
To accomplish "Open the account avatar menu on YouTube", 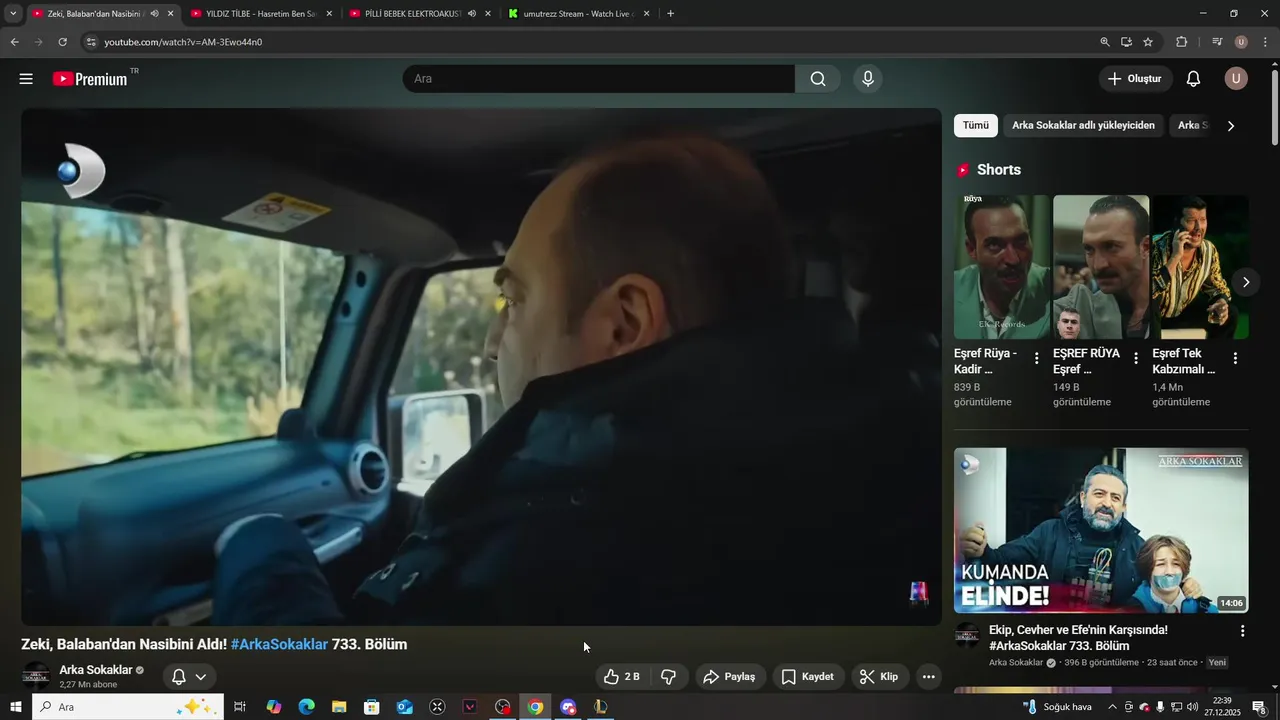I will point(1236,79).
